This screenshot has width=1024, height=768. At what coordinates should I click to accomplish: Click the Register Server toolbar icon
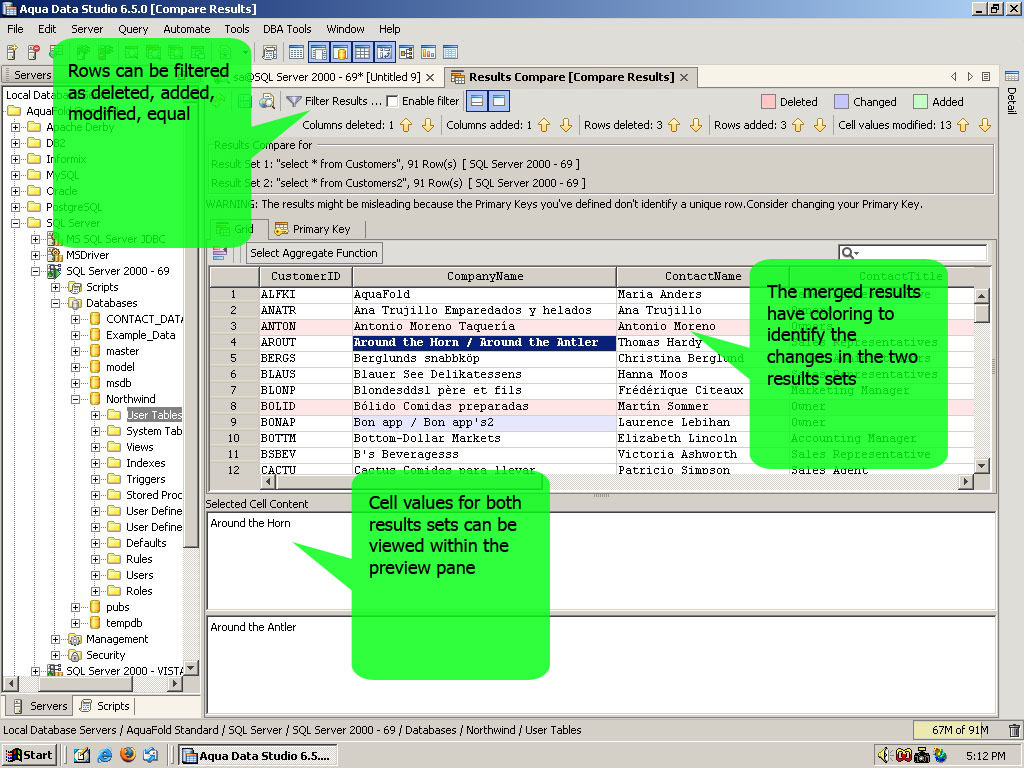point(12,52)
